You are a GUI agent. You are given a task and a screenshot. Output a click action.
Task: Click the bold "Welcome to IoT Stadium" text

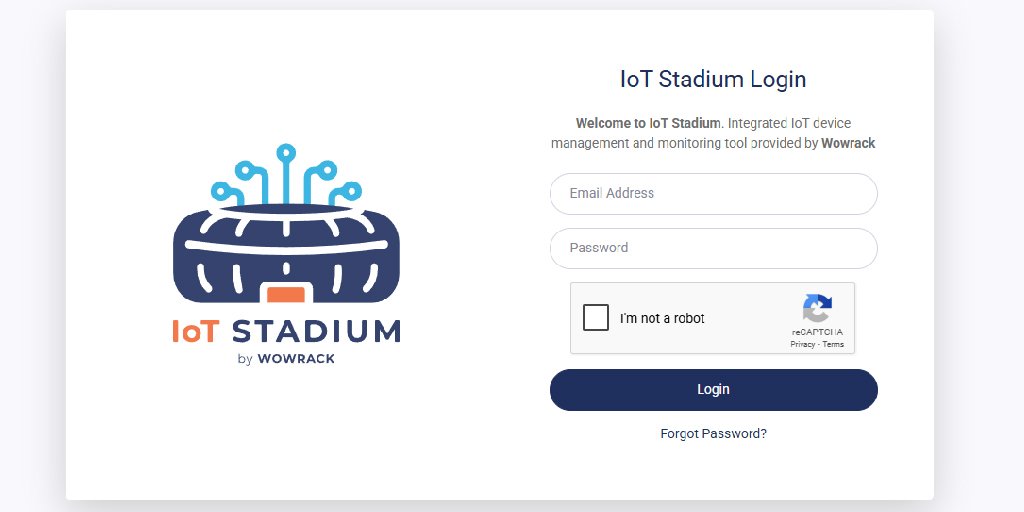pyautogui.click(x=647, y=123)
